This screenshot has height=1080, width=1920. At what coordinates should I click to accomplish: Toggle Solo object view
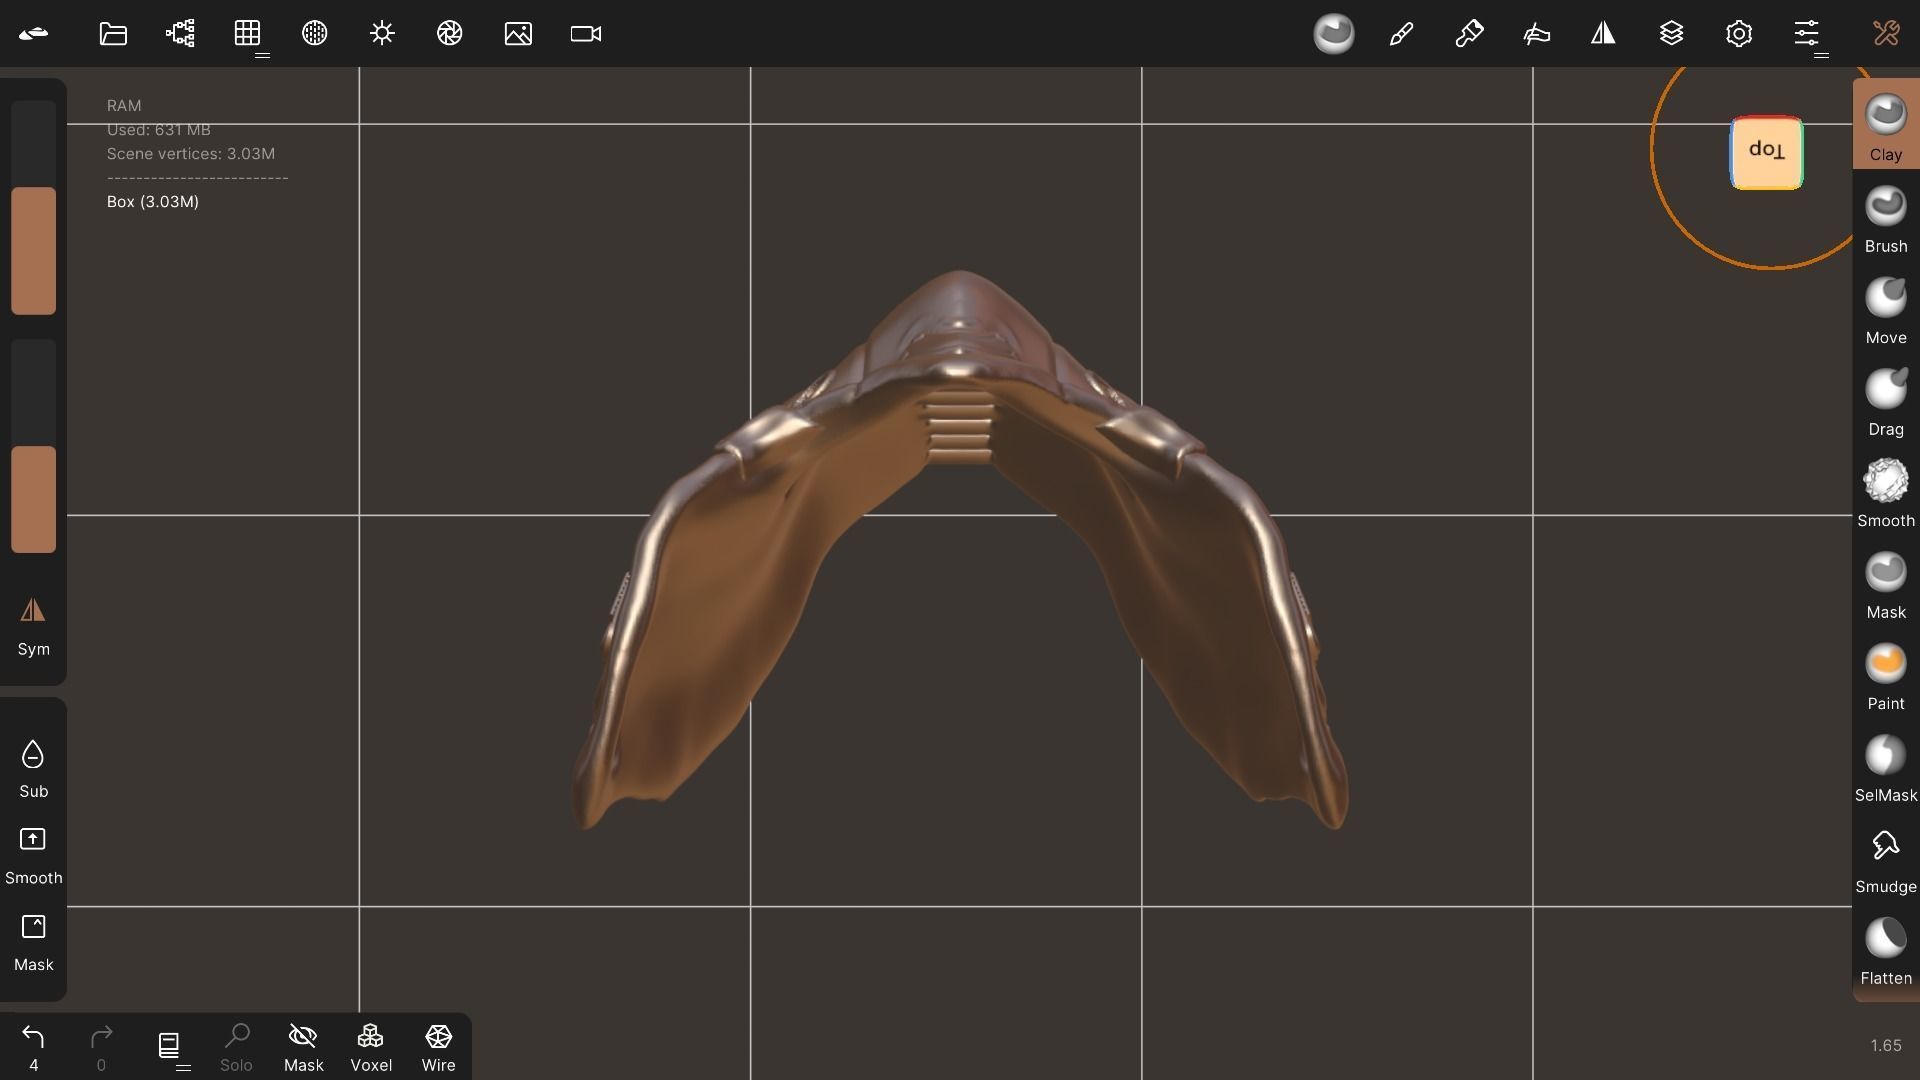coord(236,1047)
